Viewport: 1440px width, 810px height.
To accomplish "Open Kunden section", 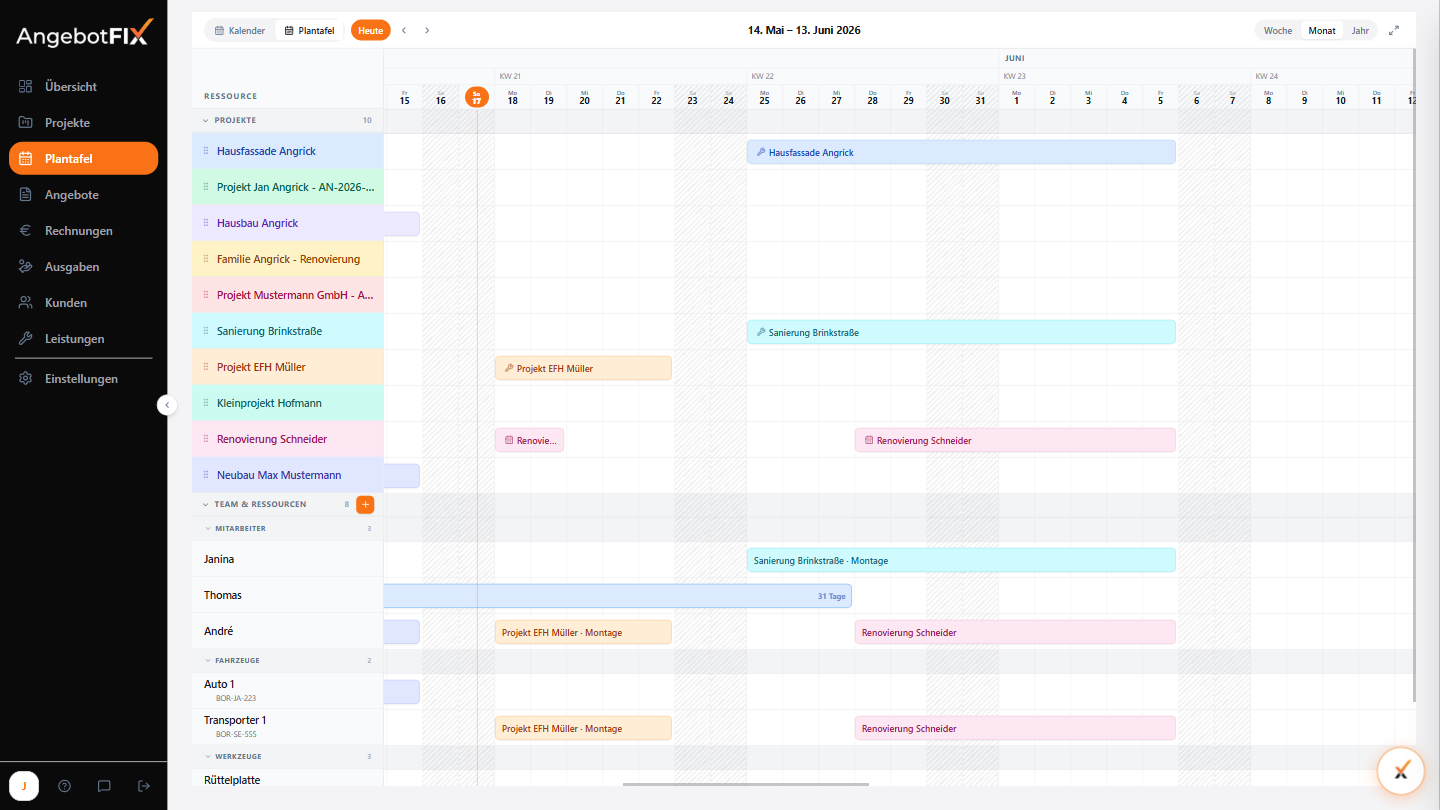I will (83, 303).
